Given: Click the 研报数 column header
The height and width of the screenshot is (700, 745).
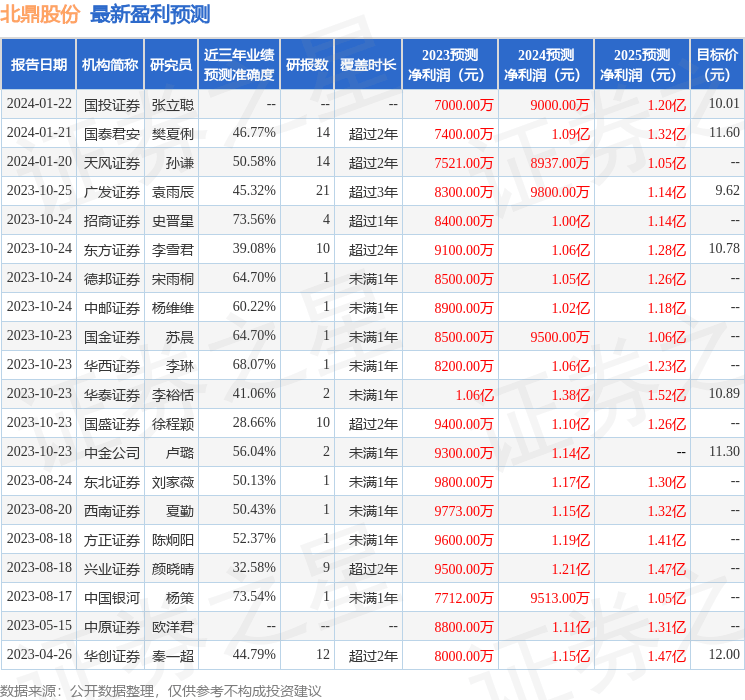Looking at the screenshot, I should pyautogui.click(x=307, y=64).
